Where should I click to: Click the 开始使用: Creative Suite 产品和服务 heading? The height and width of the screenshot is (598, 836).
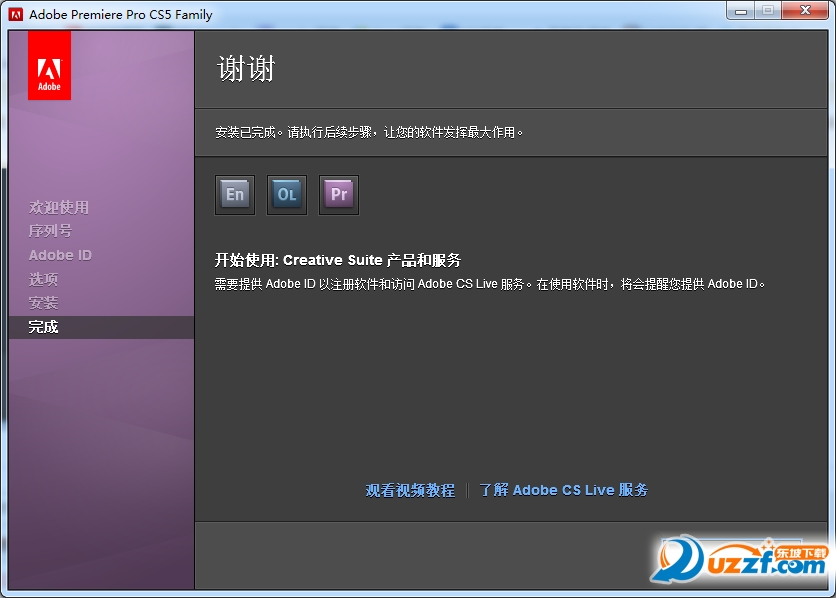[x=338, y=260]
